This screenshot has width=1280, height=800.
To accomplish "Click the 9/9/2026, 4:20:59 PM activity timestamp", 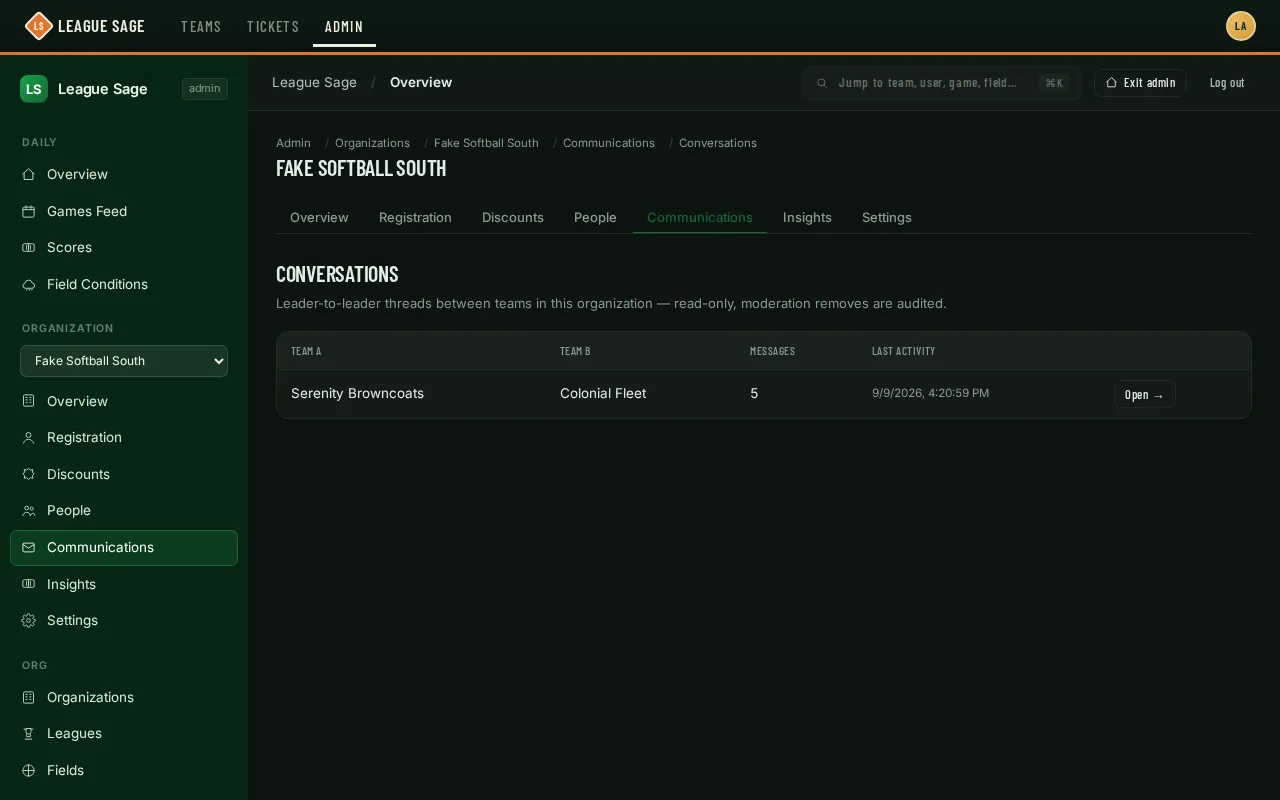I will click(930, 394).
